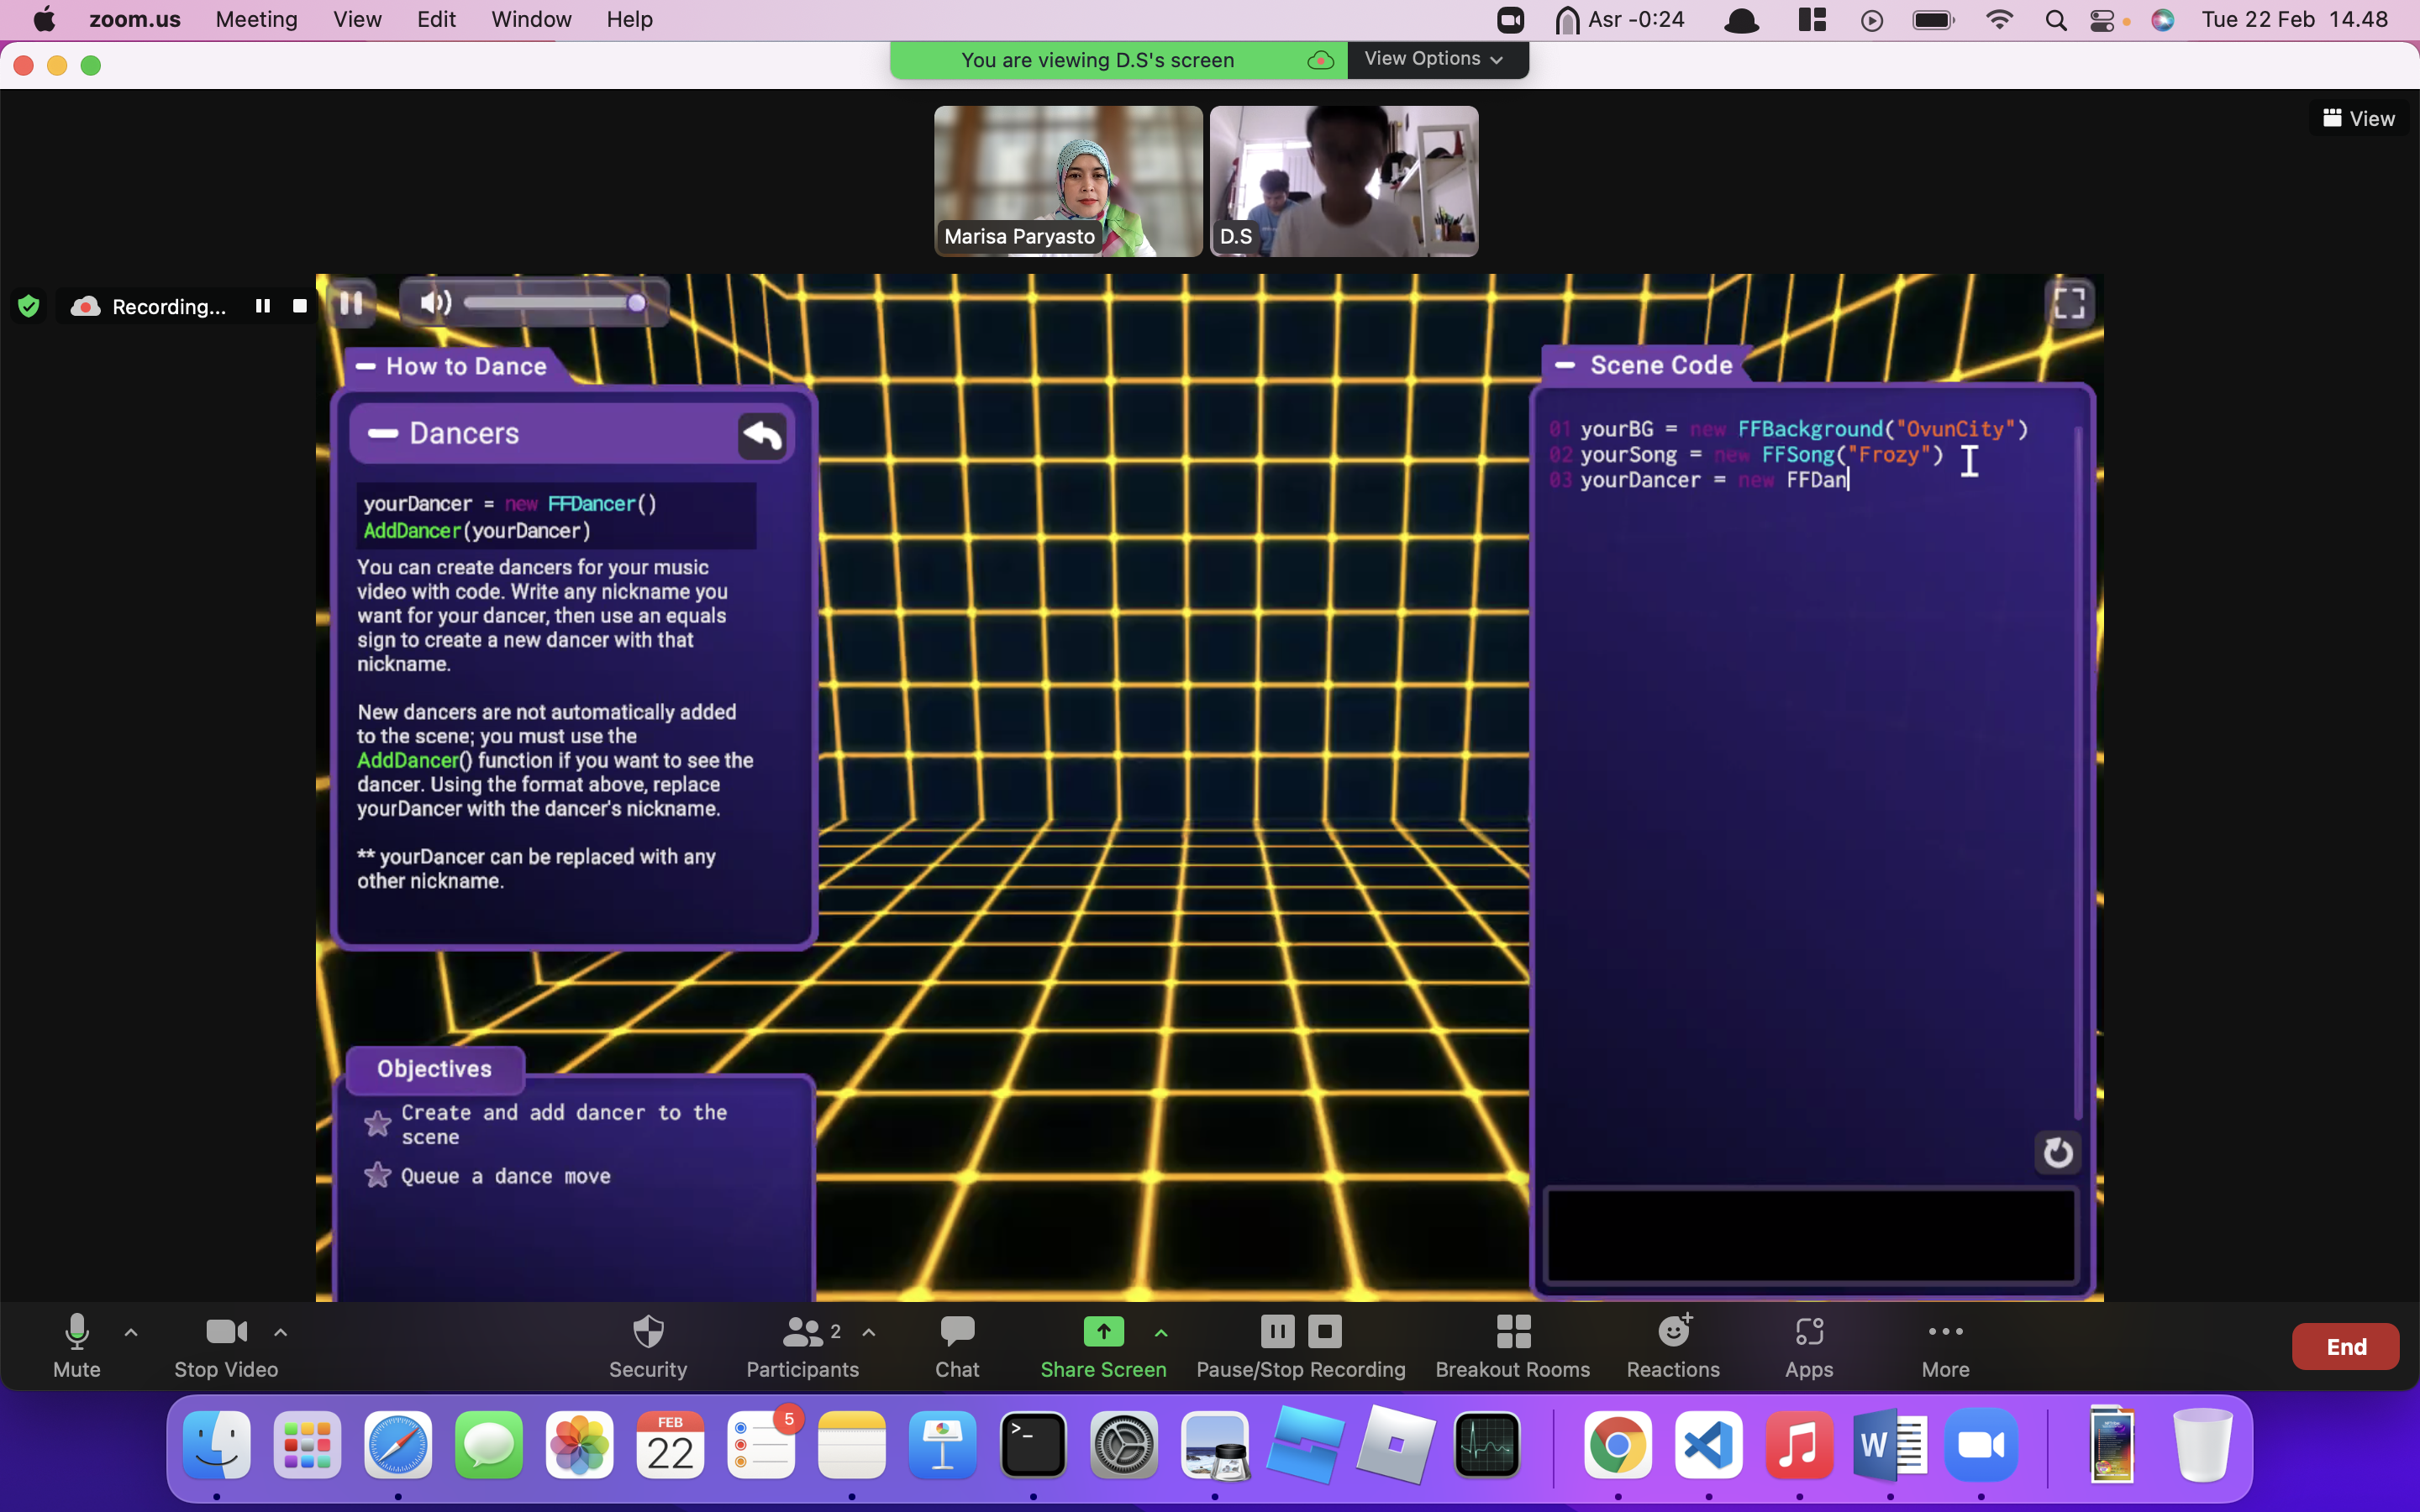Click the More options menu item
This screenshot has height=1512, width=2420.
tap(1944, 1343)
